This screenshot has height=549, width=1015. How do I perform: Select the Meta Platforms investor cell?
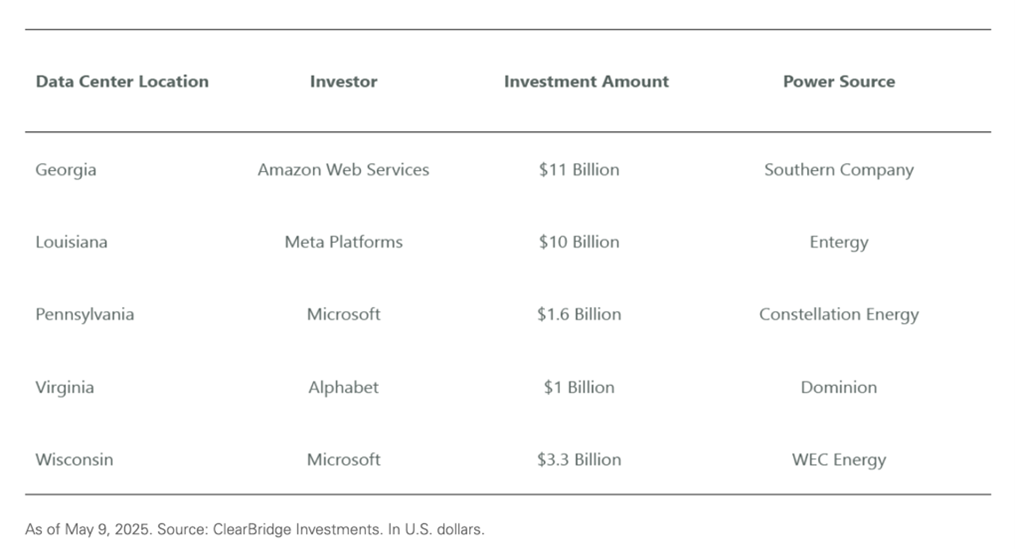coord(343,242)
